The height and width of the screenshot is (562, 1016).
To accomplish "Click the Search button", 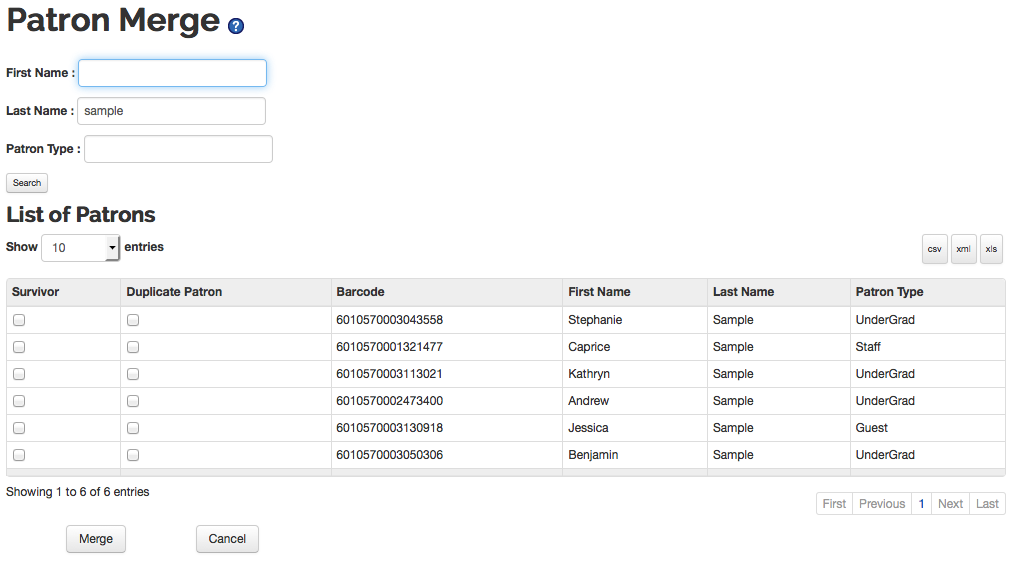I will 27,183.
